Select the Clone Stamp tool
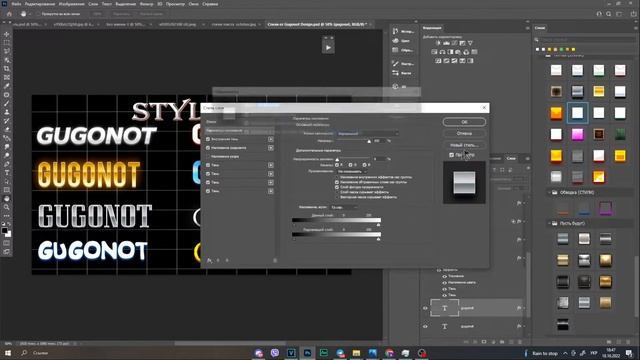The height and width of the screenshot is (360, 640). (7, 112)
